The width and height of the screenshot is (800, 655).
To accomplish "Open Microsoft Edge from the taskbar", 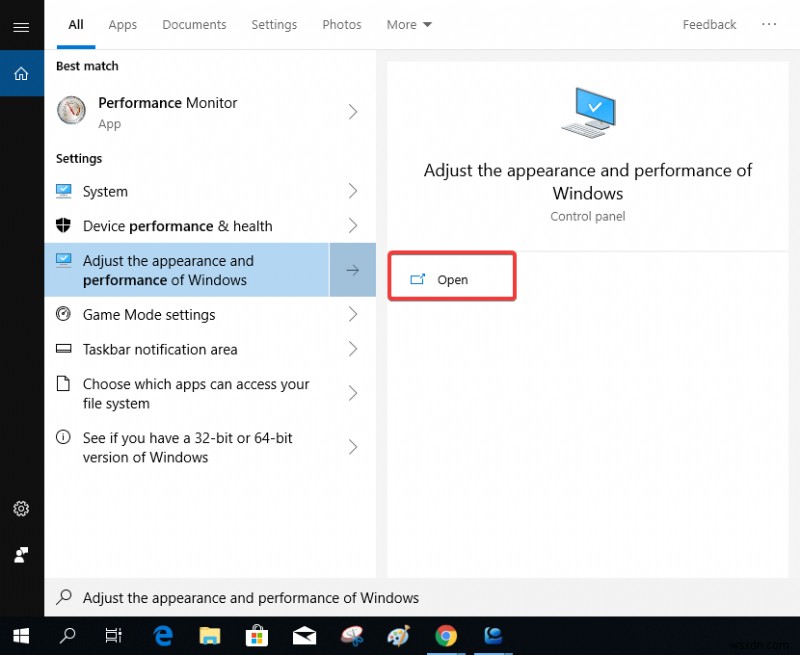I will click(x=162, y=635).
